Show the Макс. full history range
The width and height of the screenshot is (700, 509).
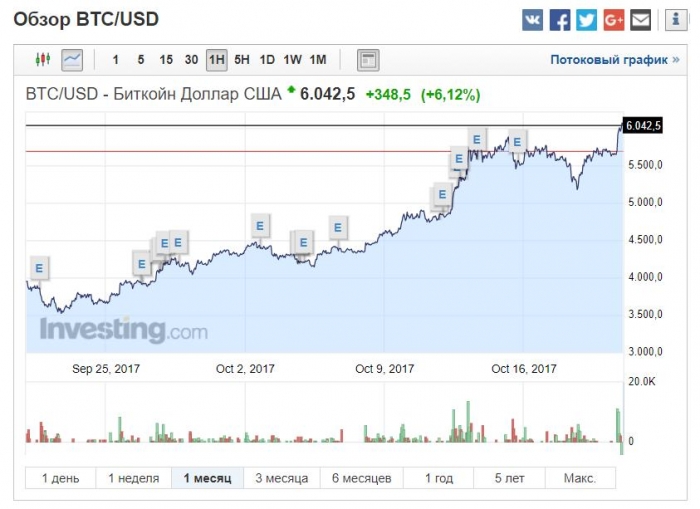coord(579,478)
